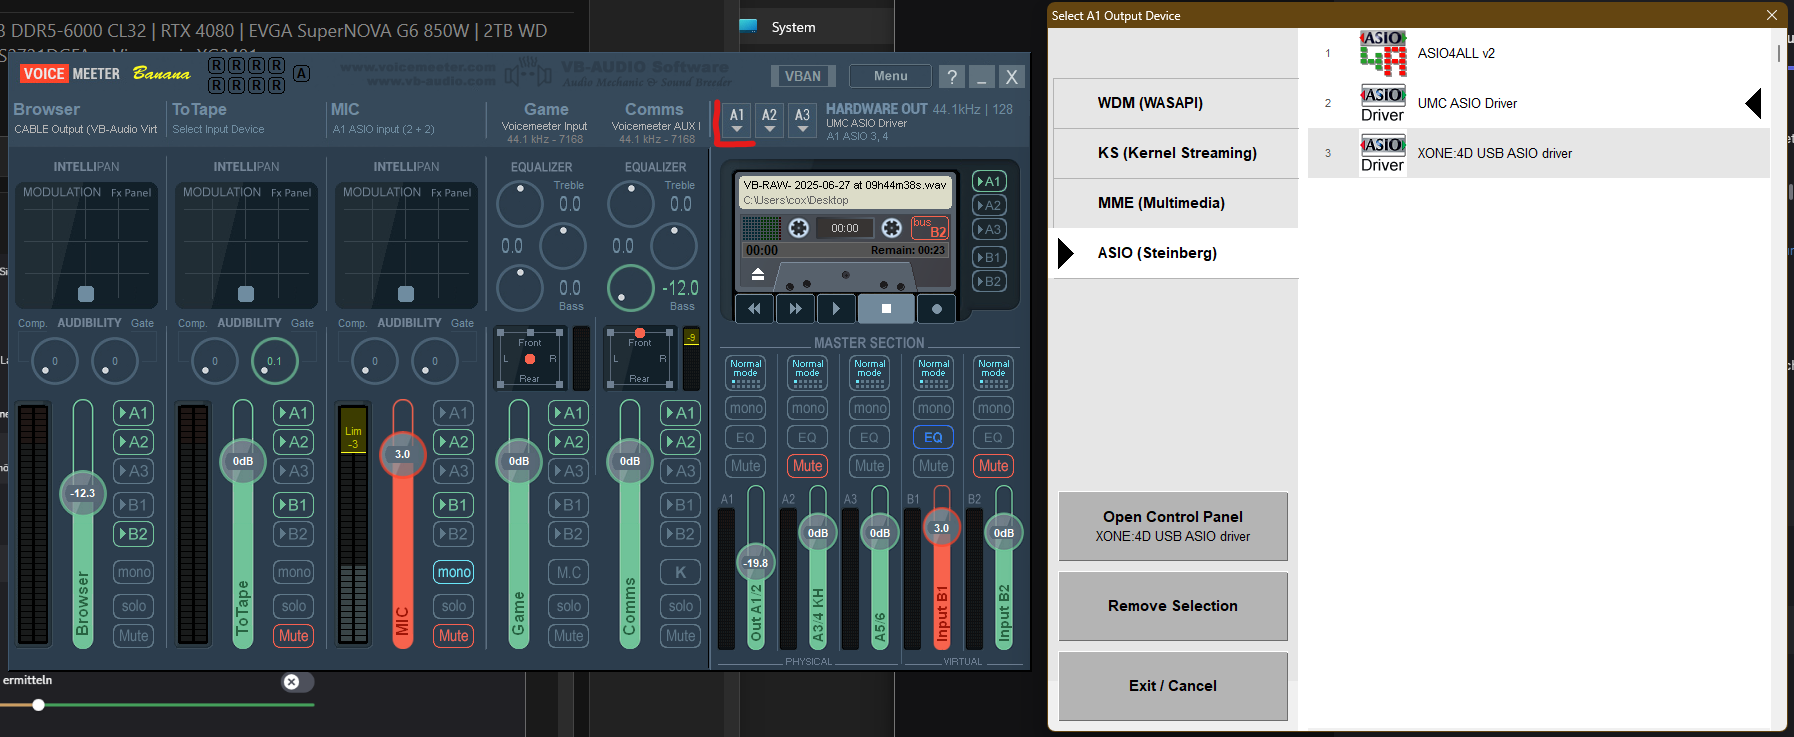Image resolution: width=1794 pixels, height=737 pixels.
Task: Toggle recorder A1 bus source
Action: coord(989,181)
